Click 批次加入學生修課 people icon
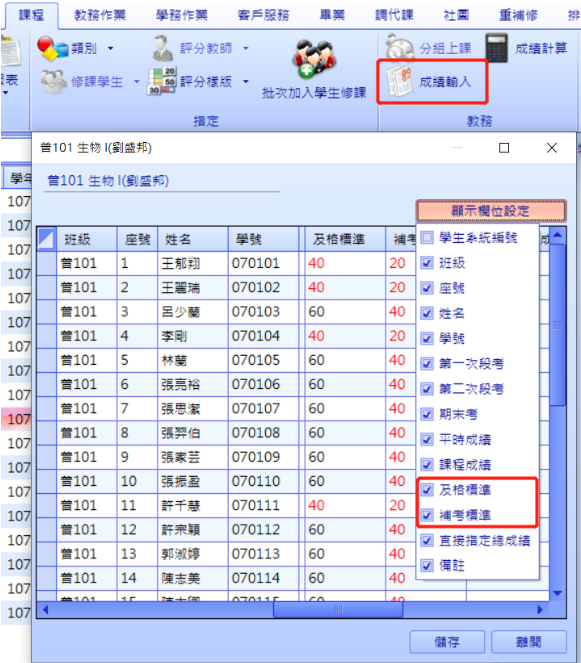 coord(314,58)
